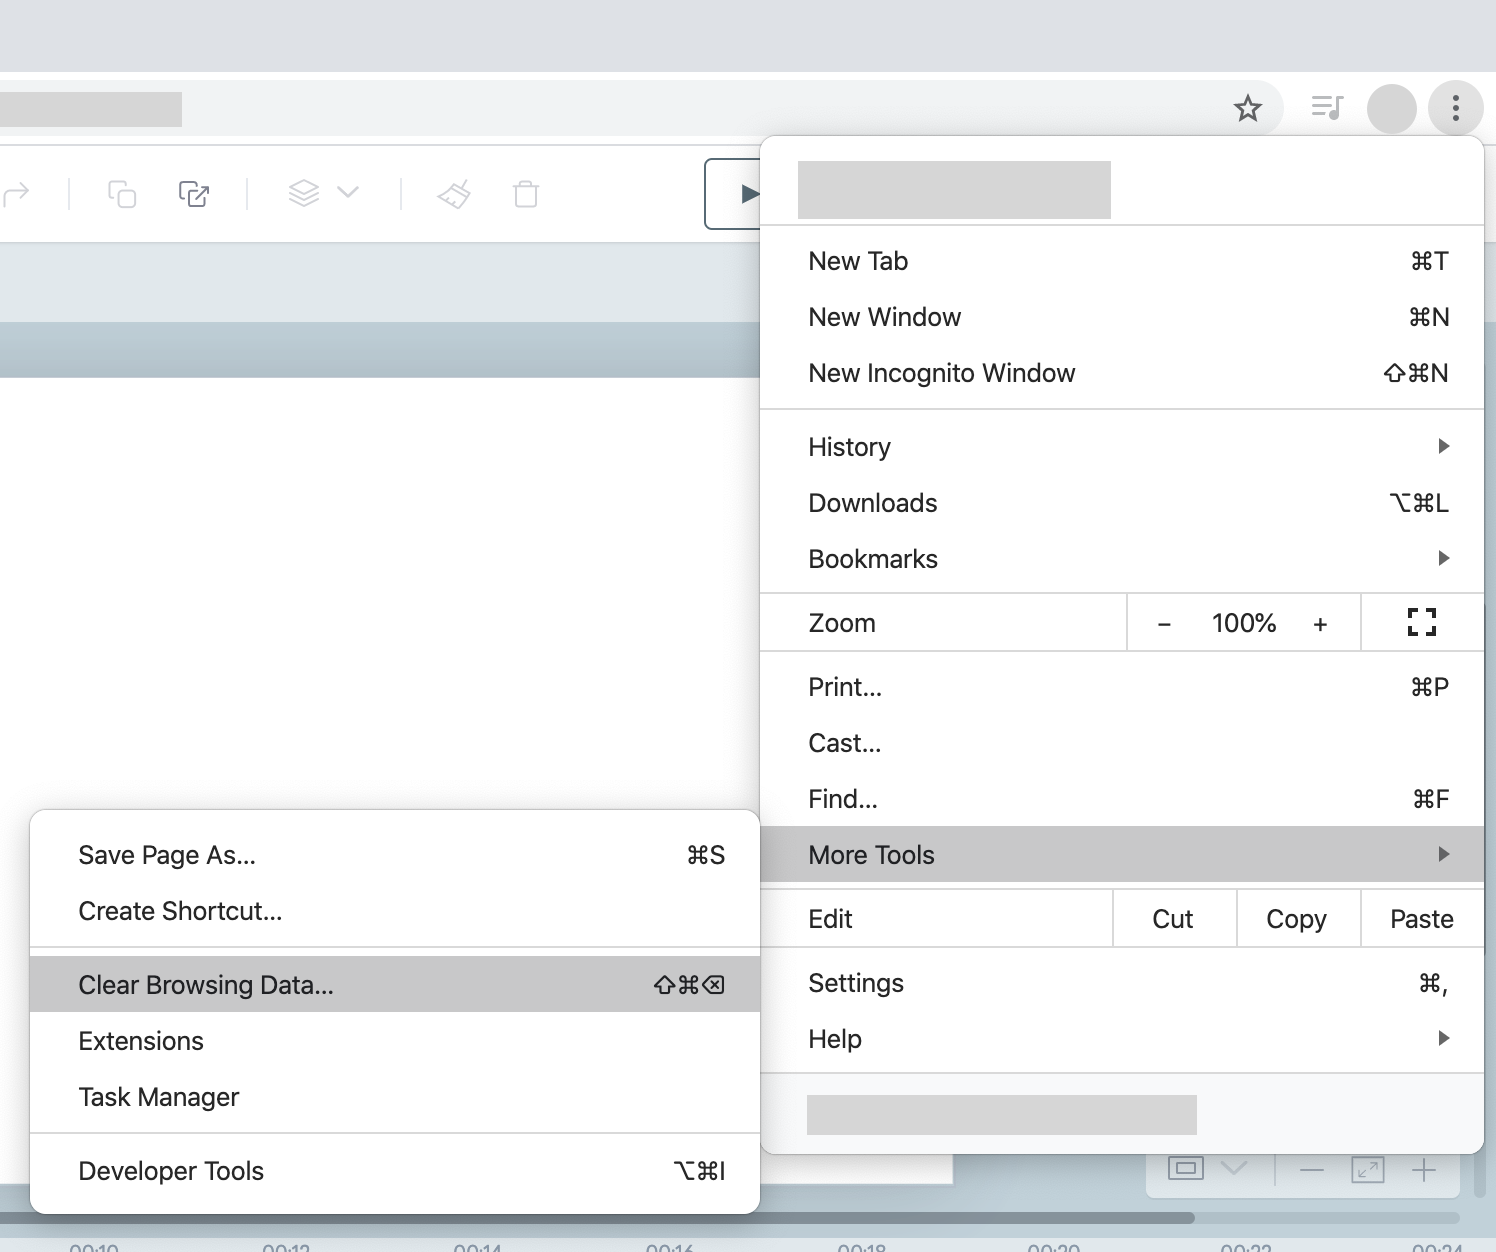The width and height of the screenshot is (1496, 1252).
Task: Click the open-in-new-window icon
Action: coord(194,194)
